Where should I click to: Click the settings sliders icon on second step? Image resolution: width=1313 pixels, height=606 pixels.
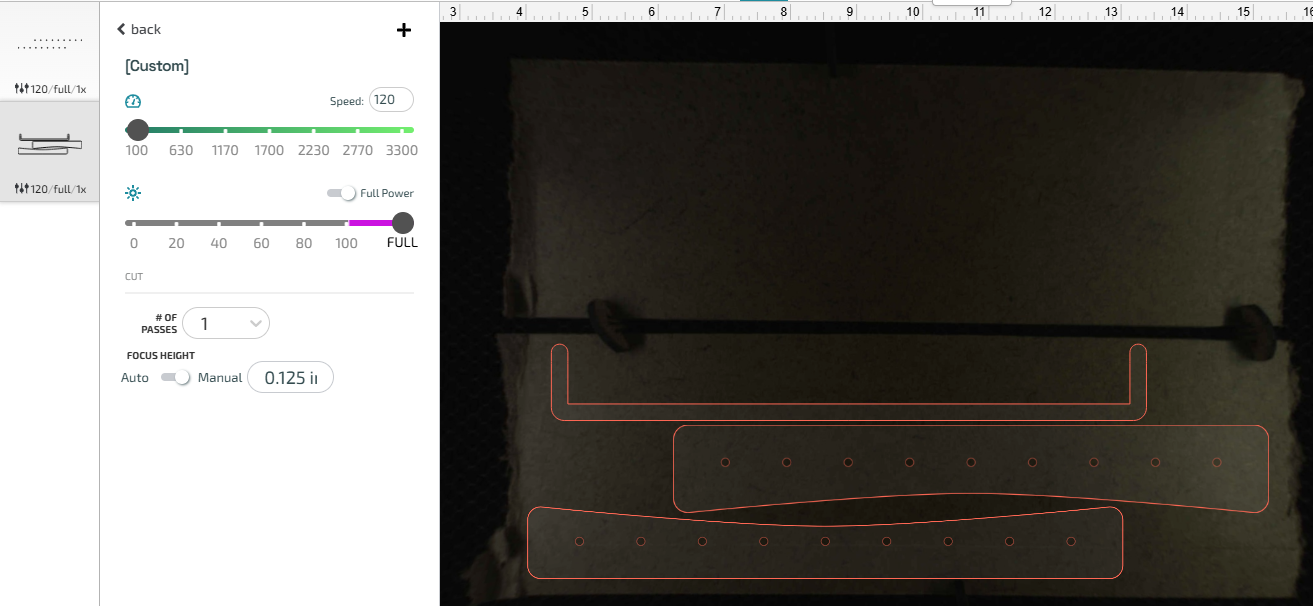click(22, 189)
